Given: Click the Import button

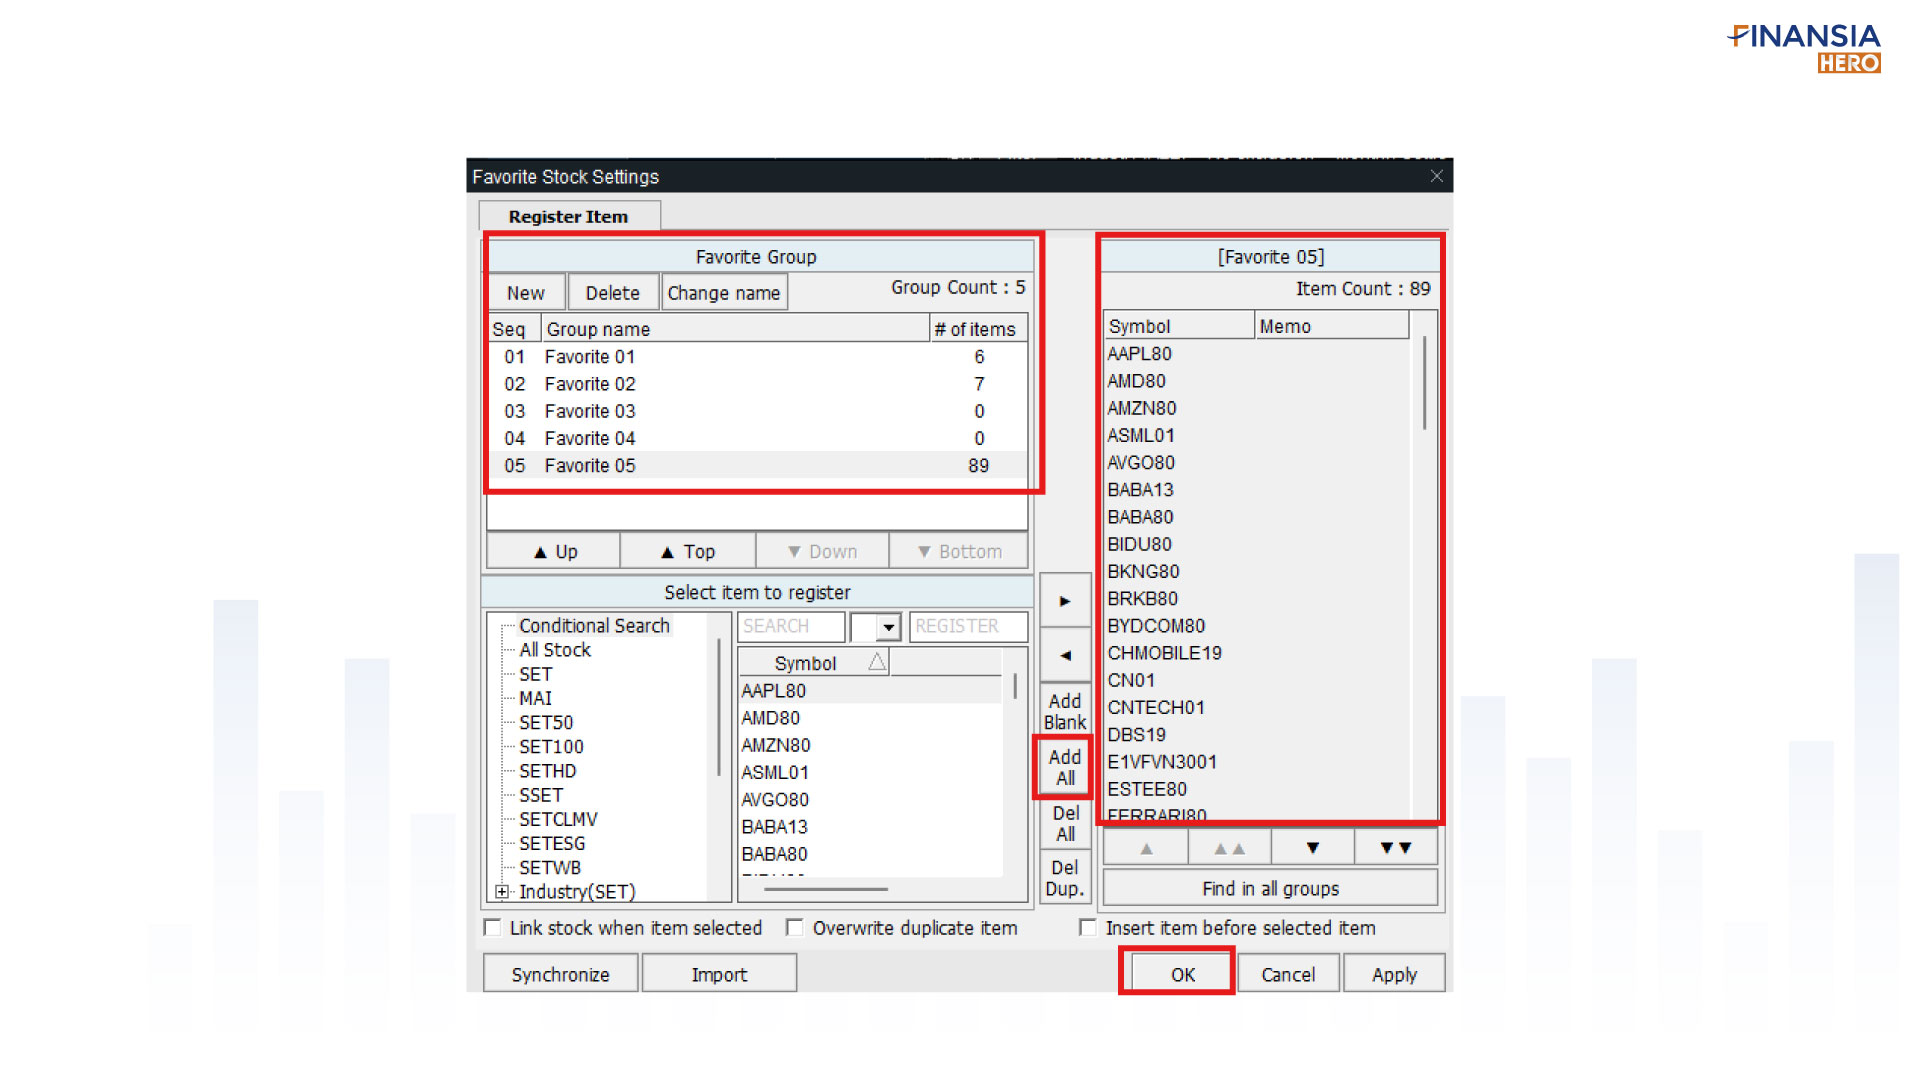Looking at the screenshot, I should [x=719, y=974].
